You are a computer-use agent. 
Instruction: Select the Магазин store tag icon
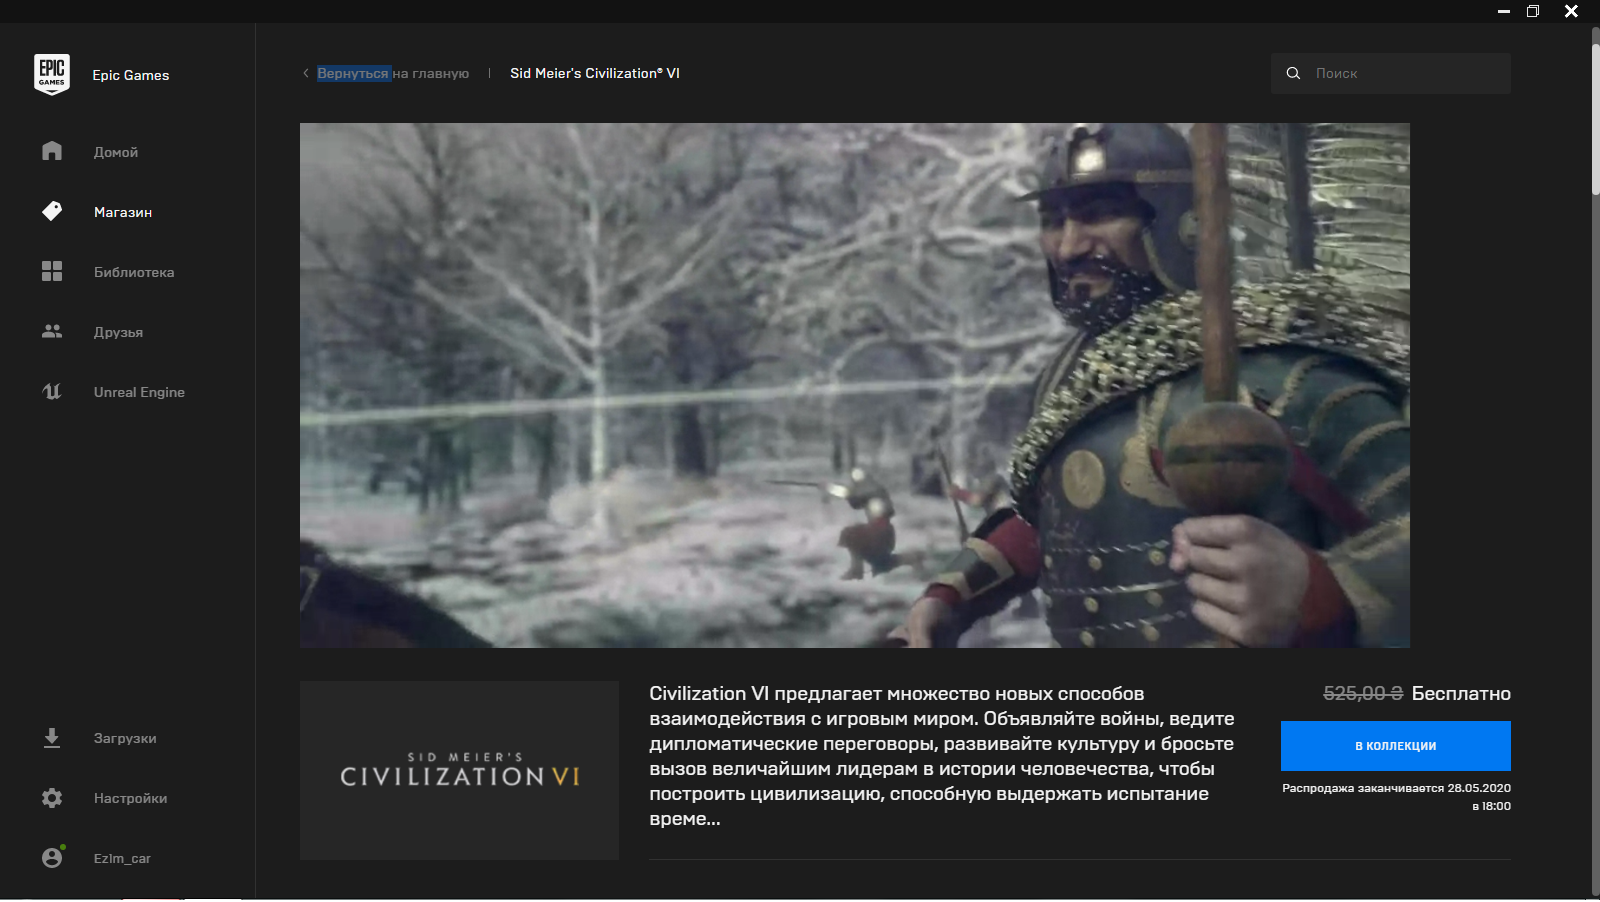pos(52,211)
